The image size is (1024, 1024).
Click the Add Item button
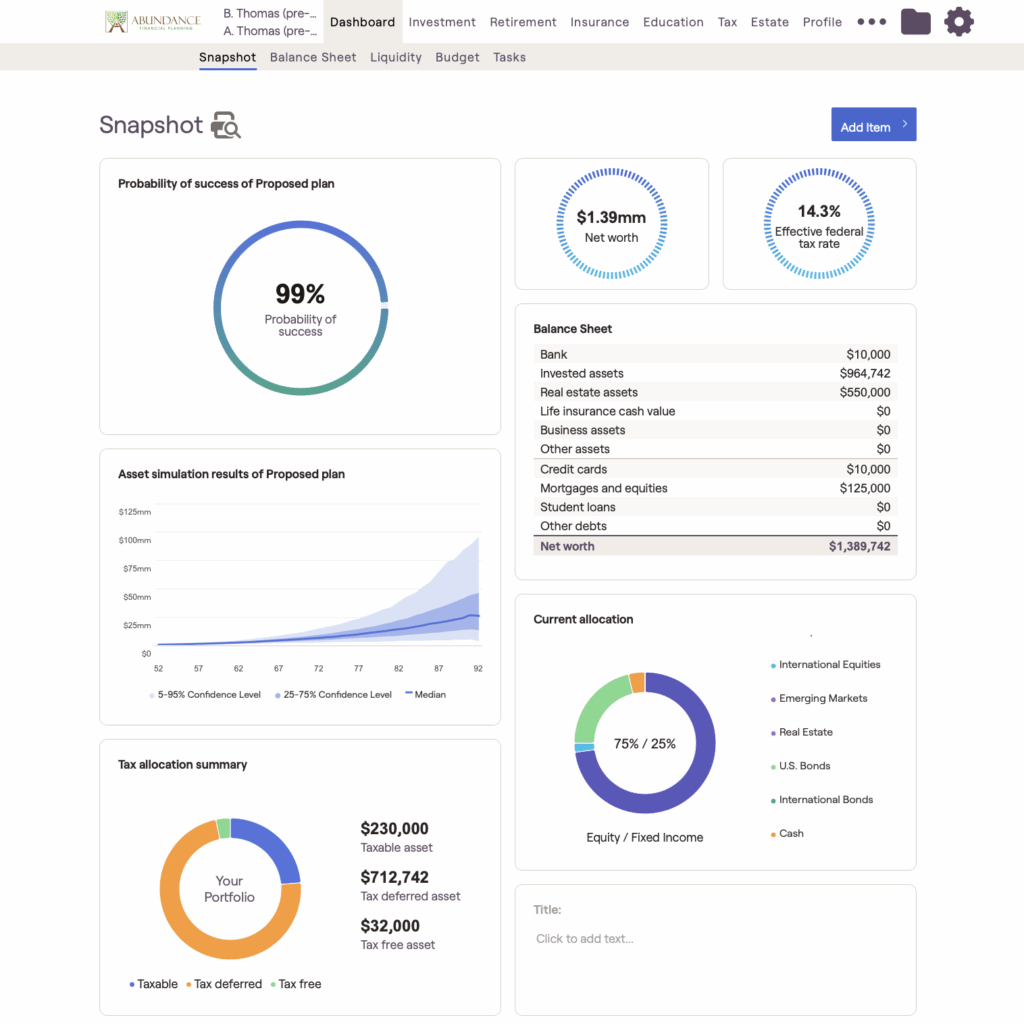873,125
